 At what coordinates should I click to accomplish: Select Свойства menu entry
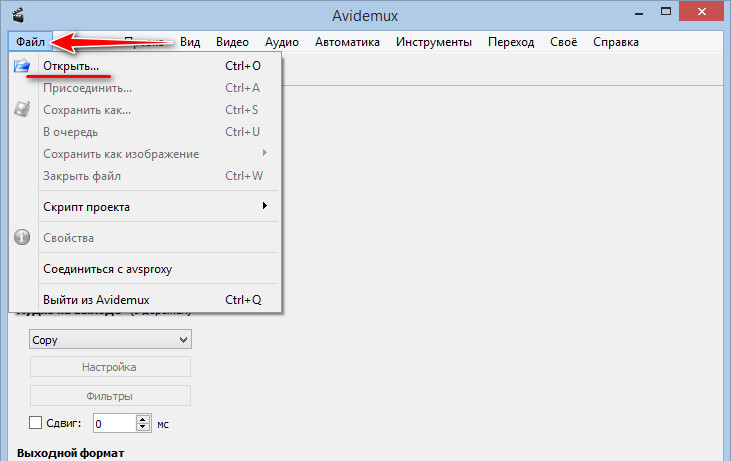[145, 238]
